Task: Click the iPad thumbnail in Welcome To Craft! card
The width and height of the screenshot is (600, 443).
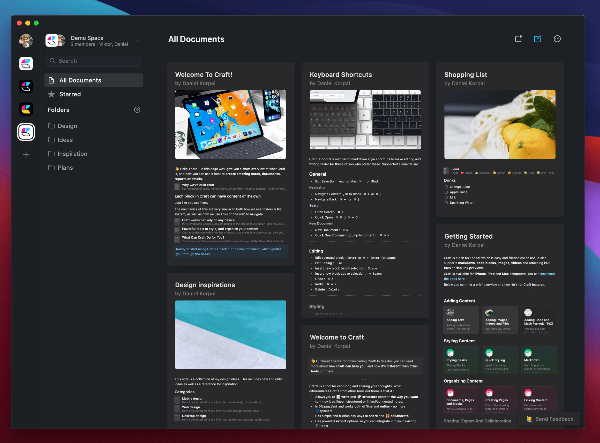Action: coord(230,124)
